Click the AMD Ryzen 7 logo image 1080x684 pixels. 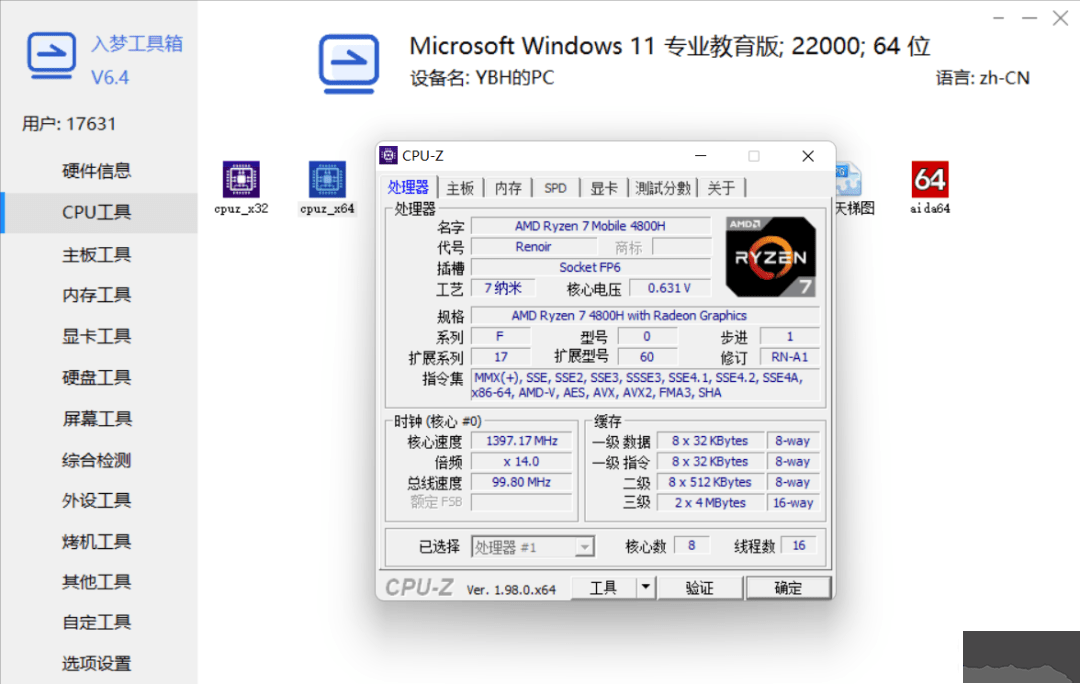tap(770, 257)
